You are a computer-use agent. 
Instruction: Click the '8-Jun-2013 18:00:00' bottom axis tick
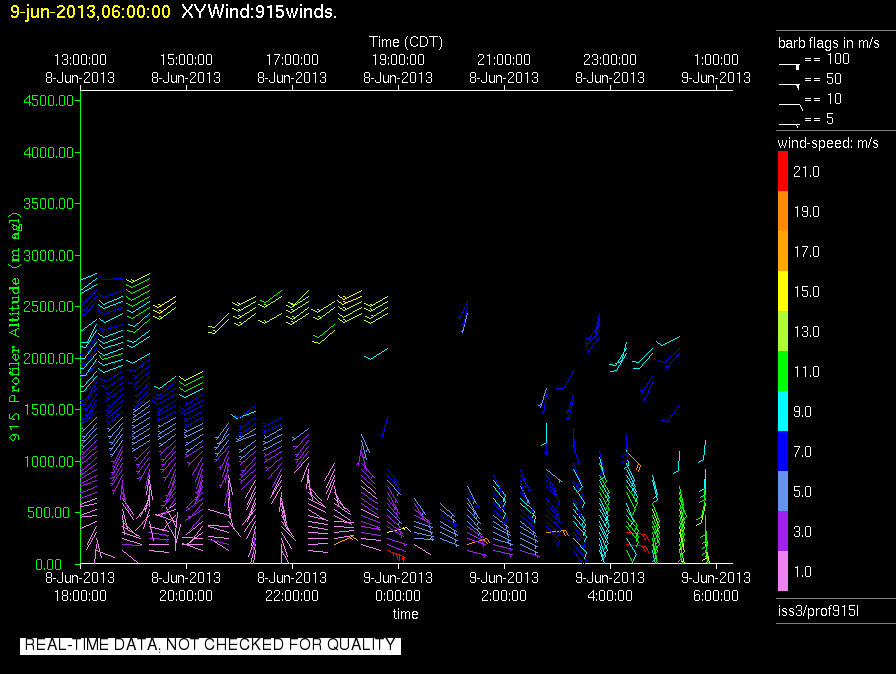point(80,587)
